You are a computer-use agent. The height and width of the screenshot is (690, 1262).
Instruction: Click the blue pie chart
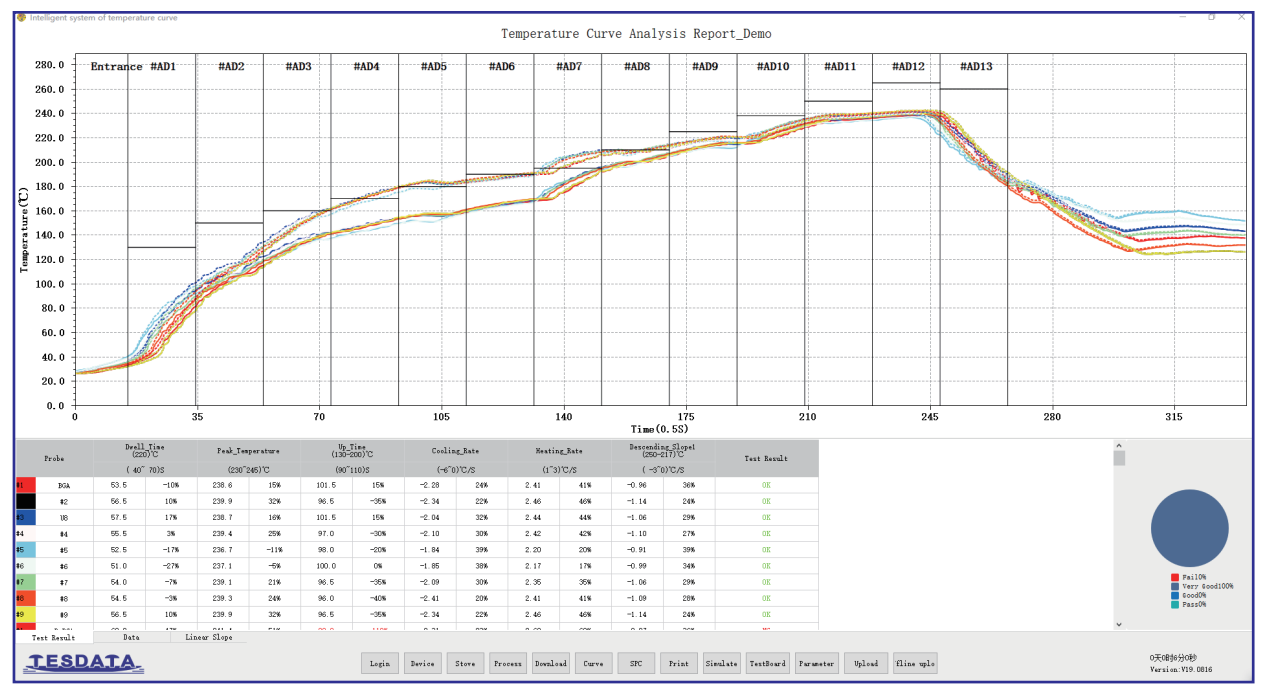coord(1189,530)
